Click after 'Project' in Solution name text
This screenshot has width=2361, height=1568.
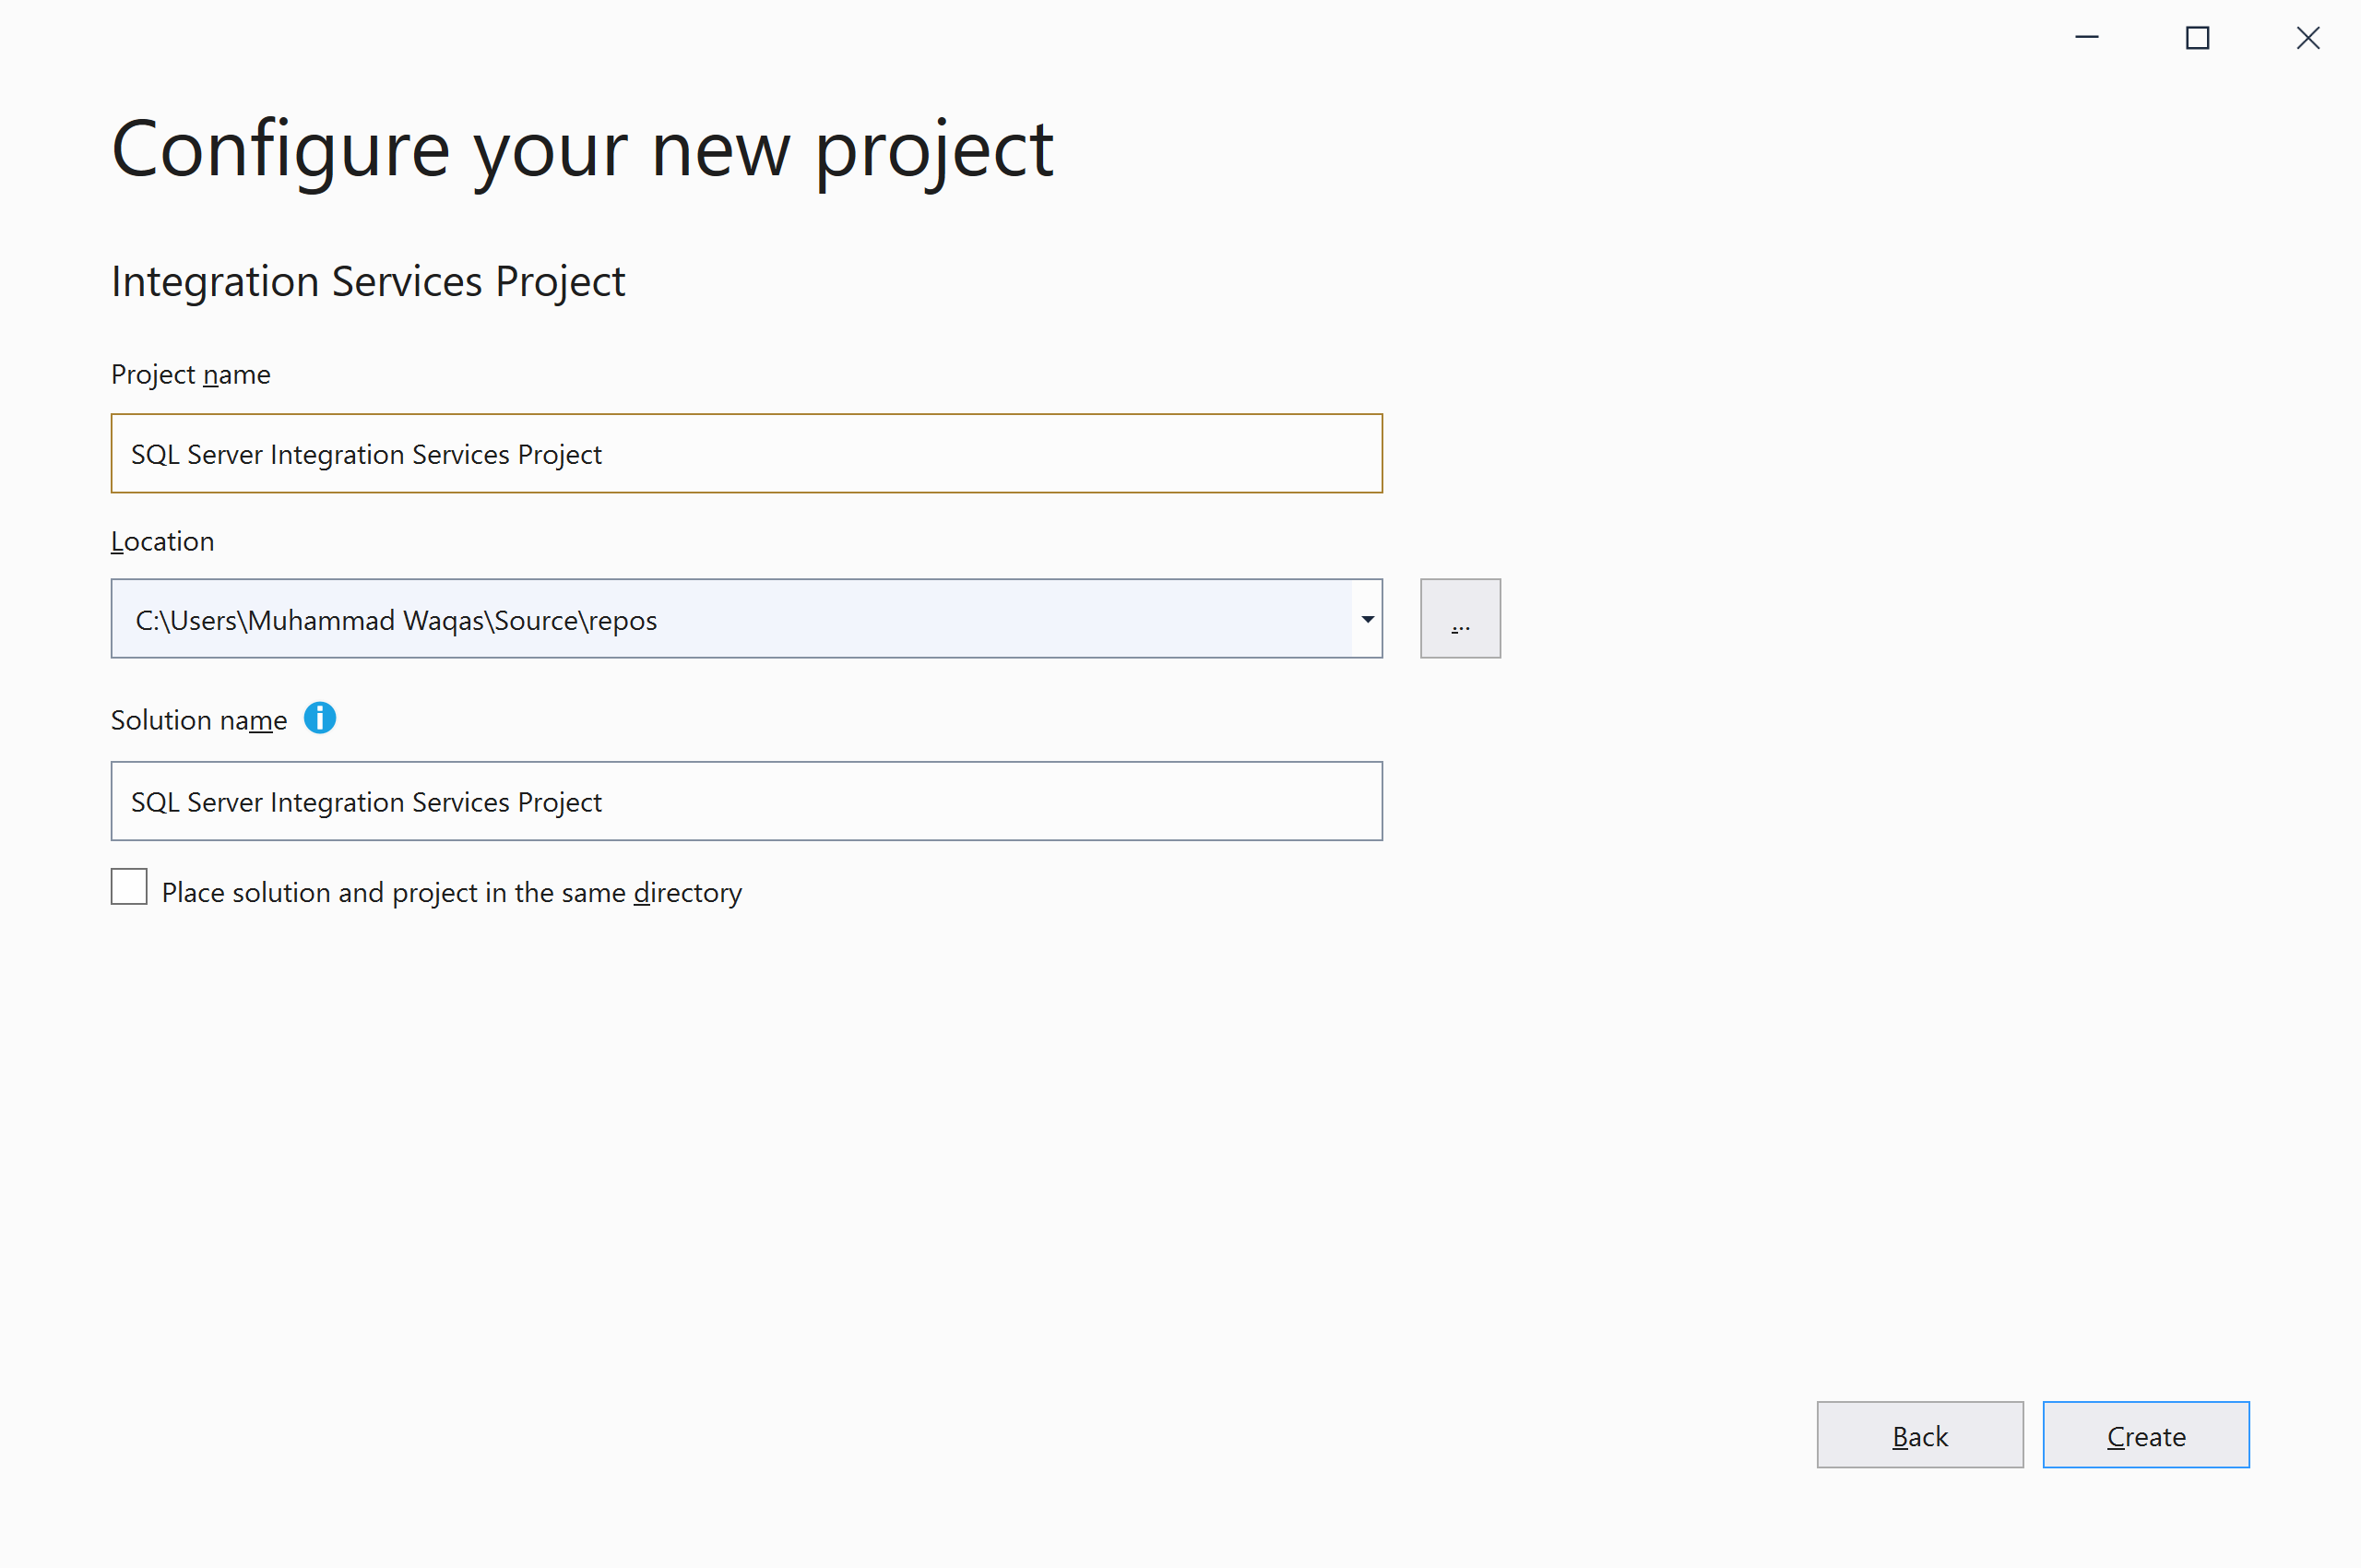606,802
